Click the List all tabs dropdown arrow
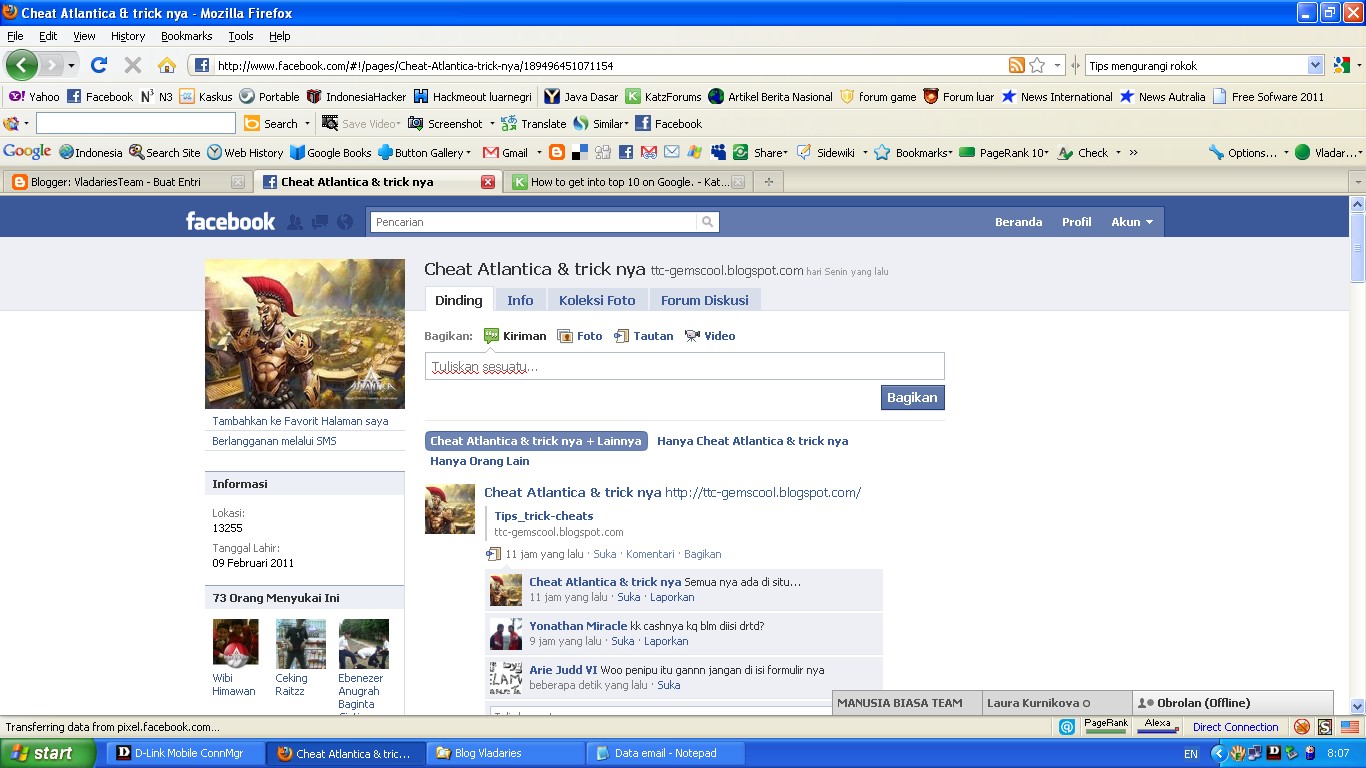Screen dimensions: 1366x768 tap(1356, 182)
